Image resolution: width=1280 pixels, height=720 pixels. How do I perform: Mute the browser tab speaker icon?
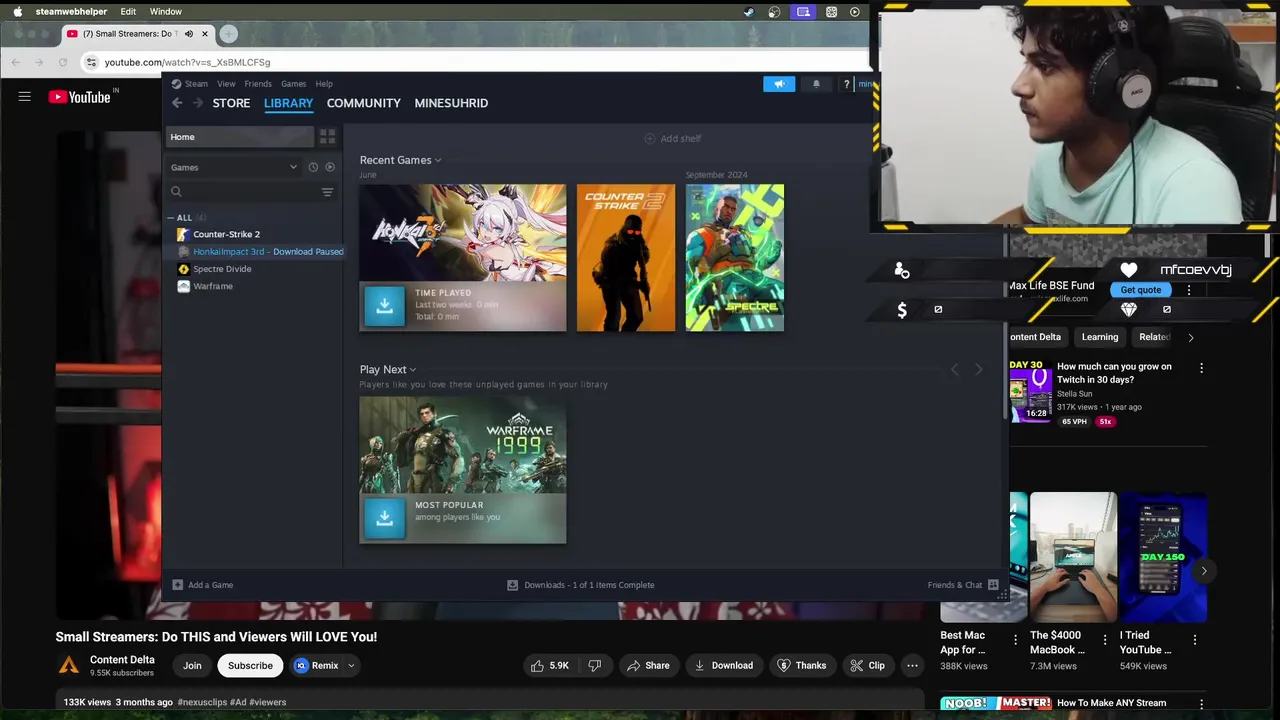pos(188,34)
